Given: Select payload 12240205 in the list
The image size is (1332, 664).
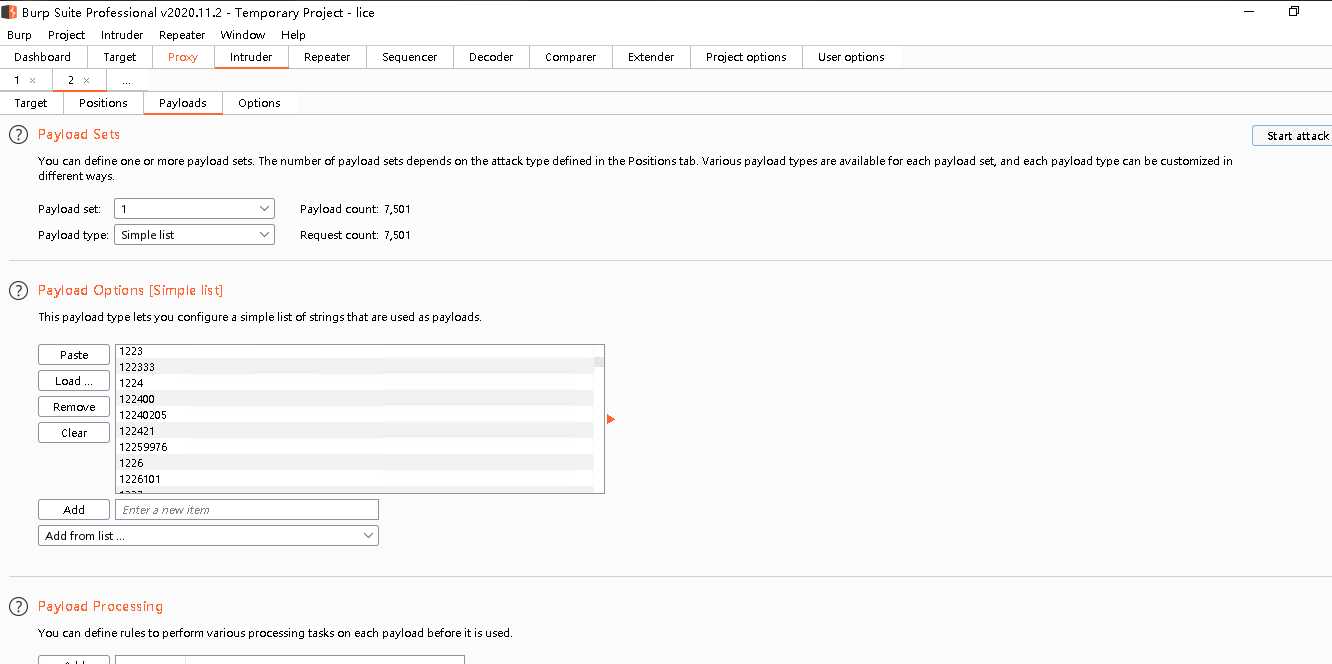Looking at the screenshot, I should [x=355, y=415].
